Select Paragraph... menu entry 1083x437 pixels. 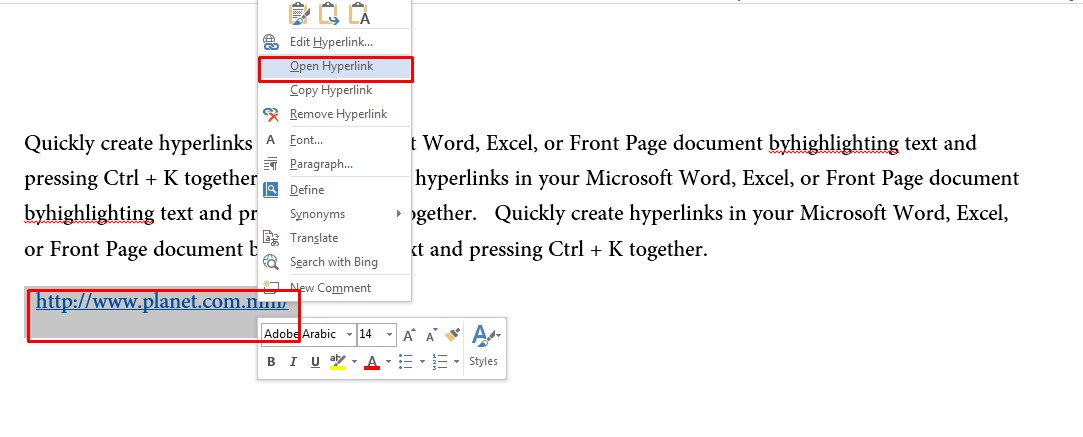tap(335, 164)
